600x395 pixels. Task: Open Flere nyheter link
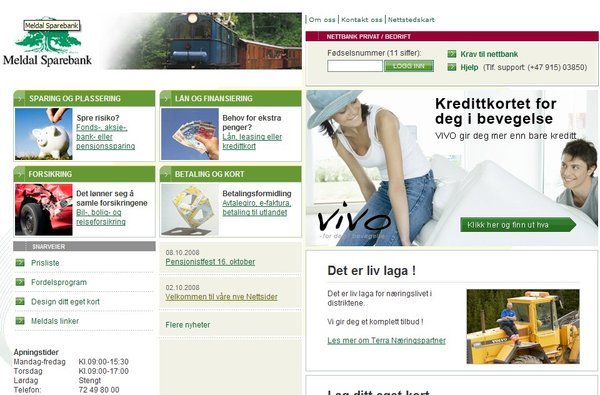[x=188, y=325]
